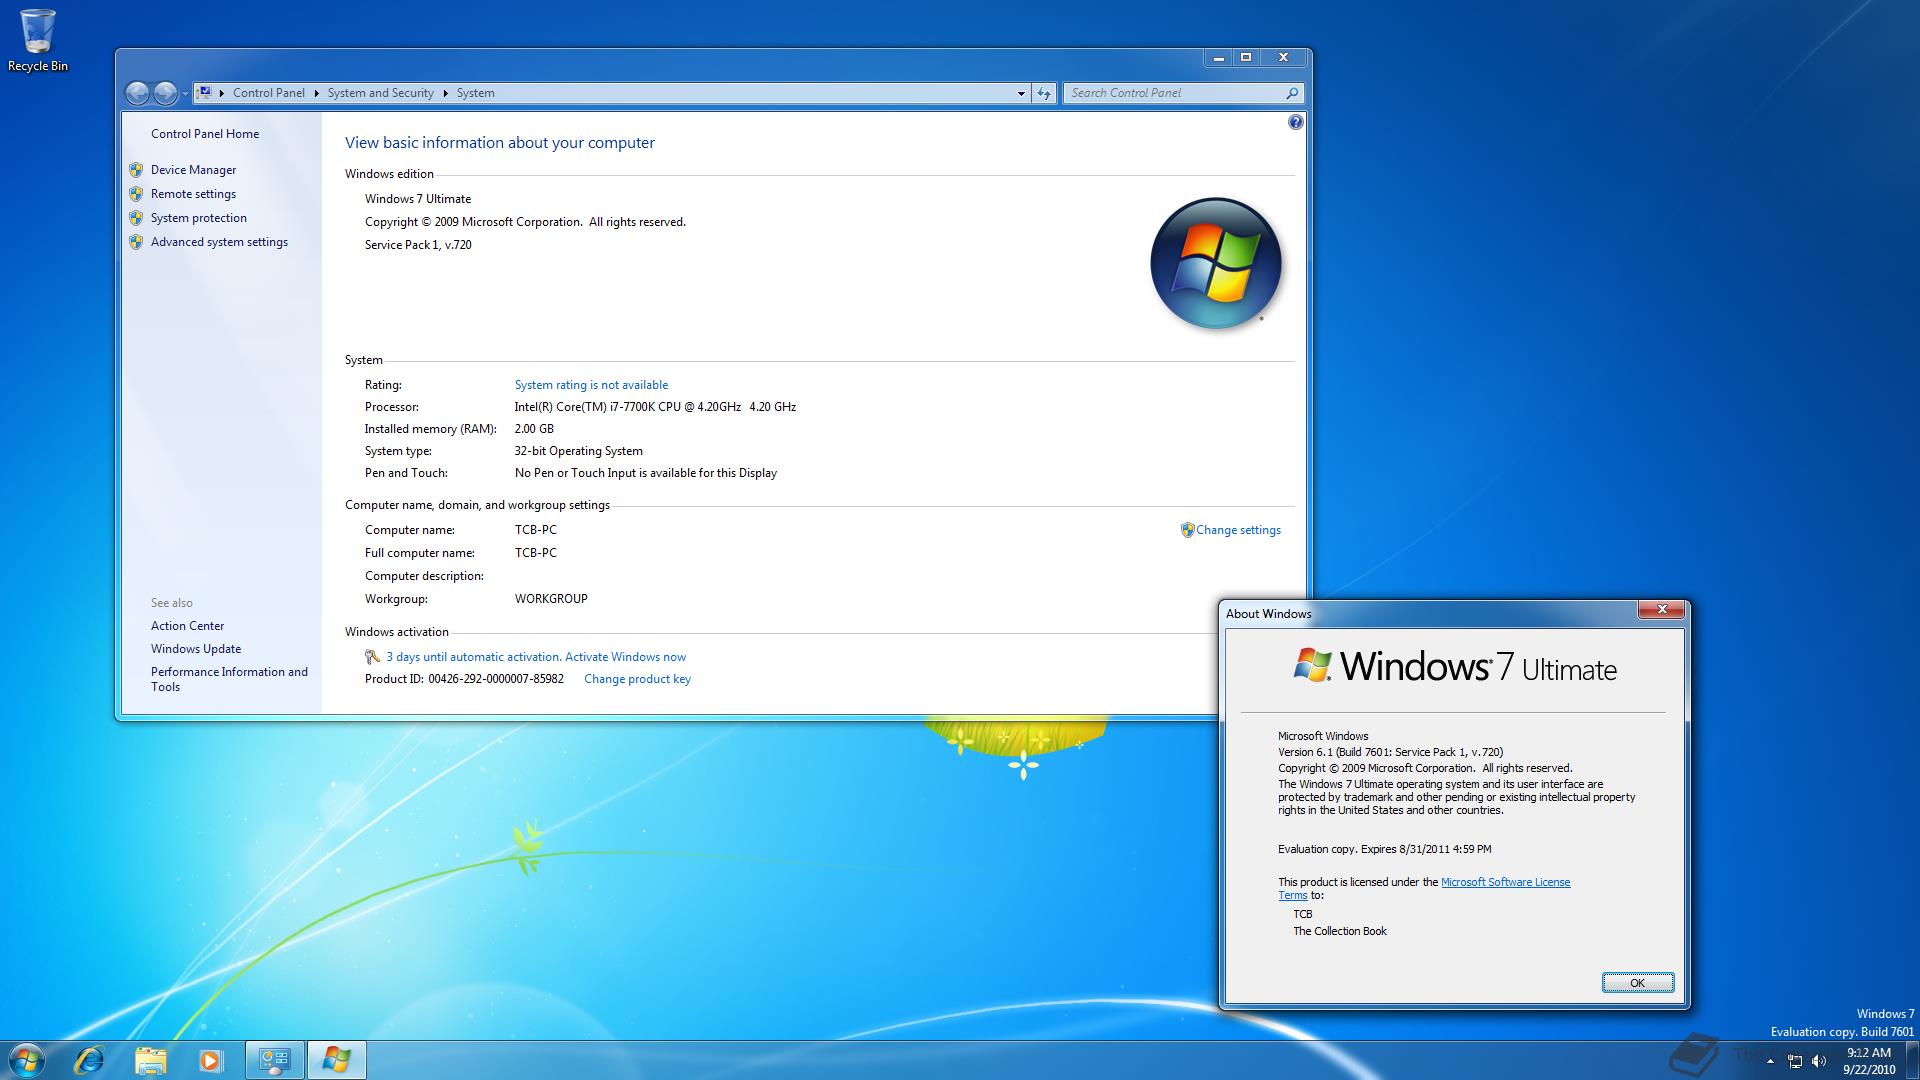Select Control Panel in the breadcrumb
The height and width of the screenshot is (1080, 1920).
pos(268,93)
